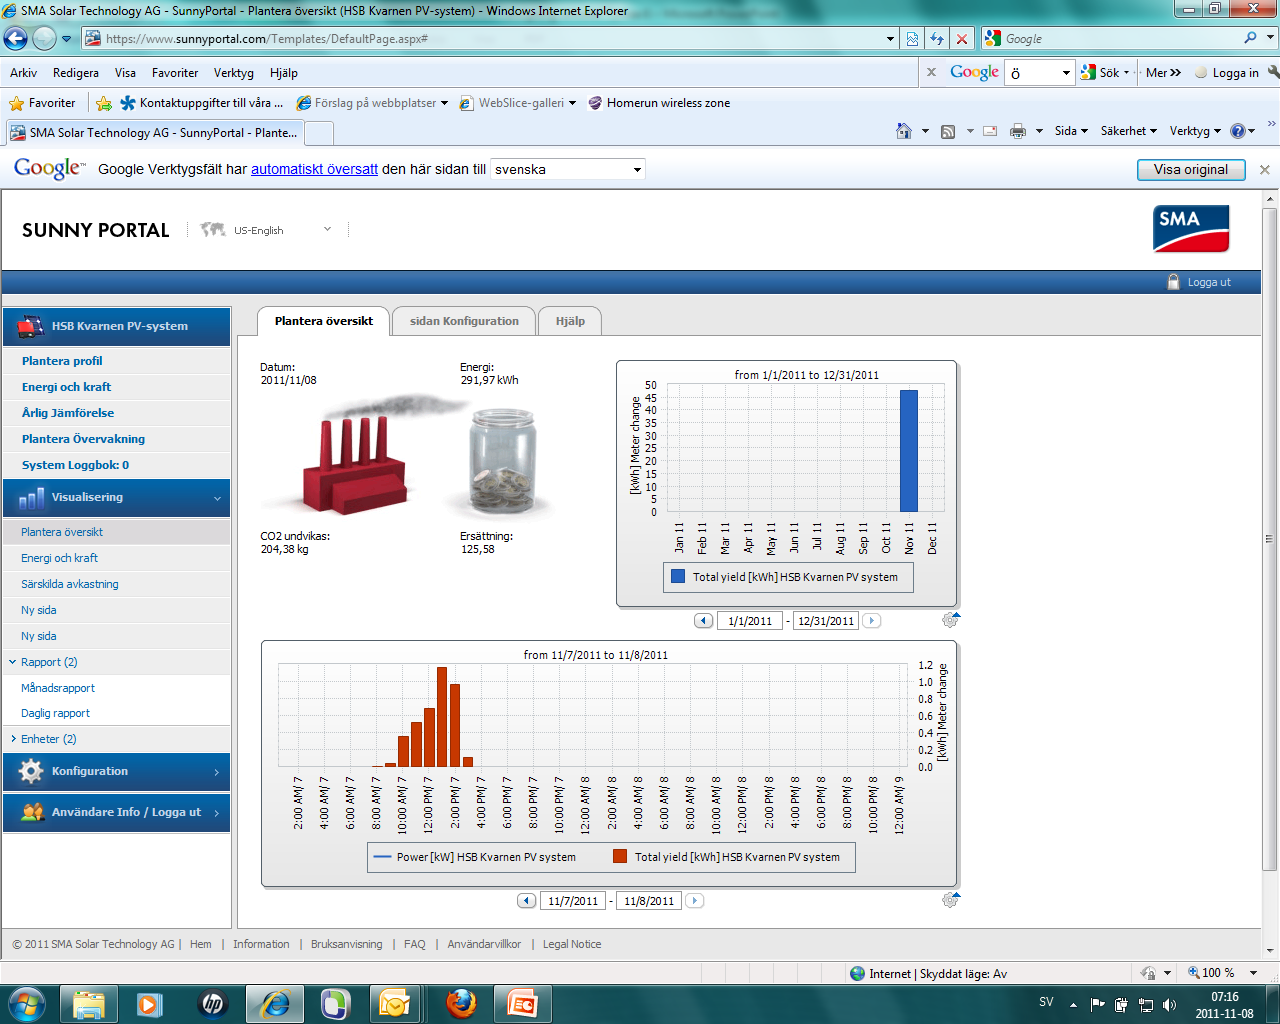Screen dimensions: 1280x1024
Task: Click the browser Back arrow button
Action: pos(15,39)
